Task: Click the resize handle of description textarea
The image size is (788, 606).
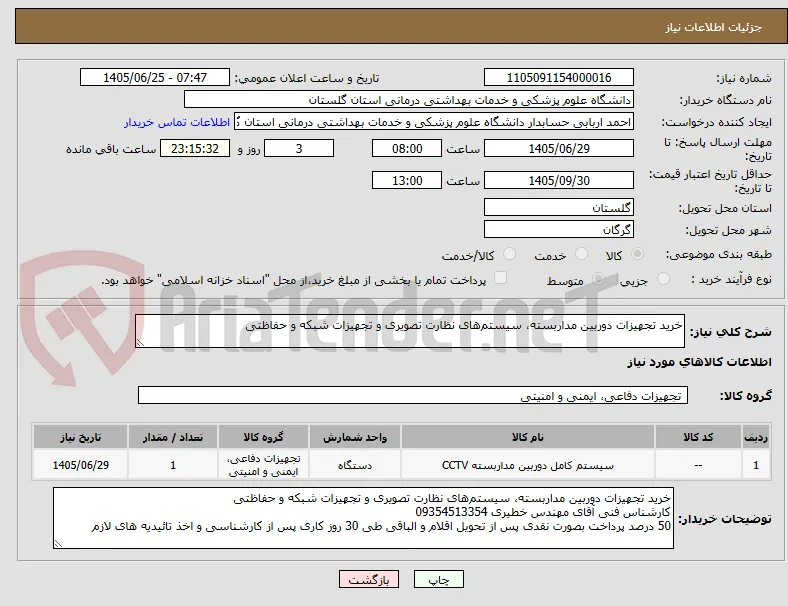Action: coord(140,343)
